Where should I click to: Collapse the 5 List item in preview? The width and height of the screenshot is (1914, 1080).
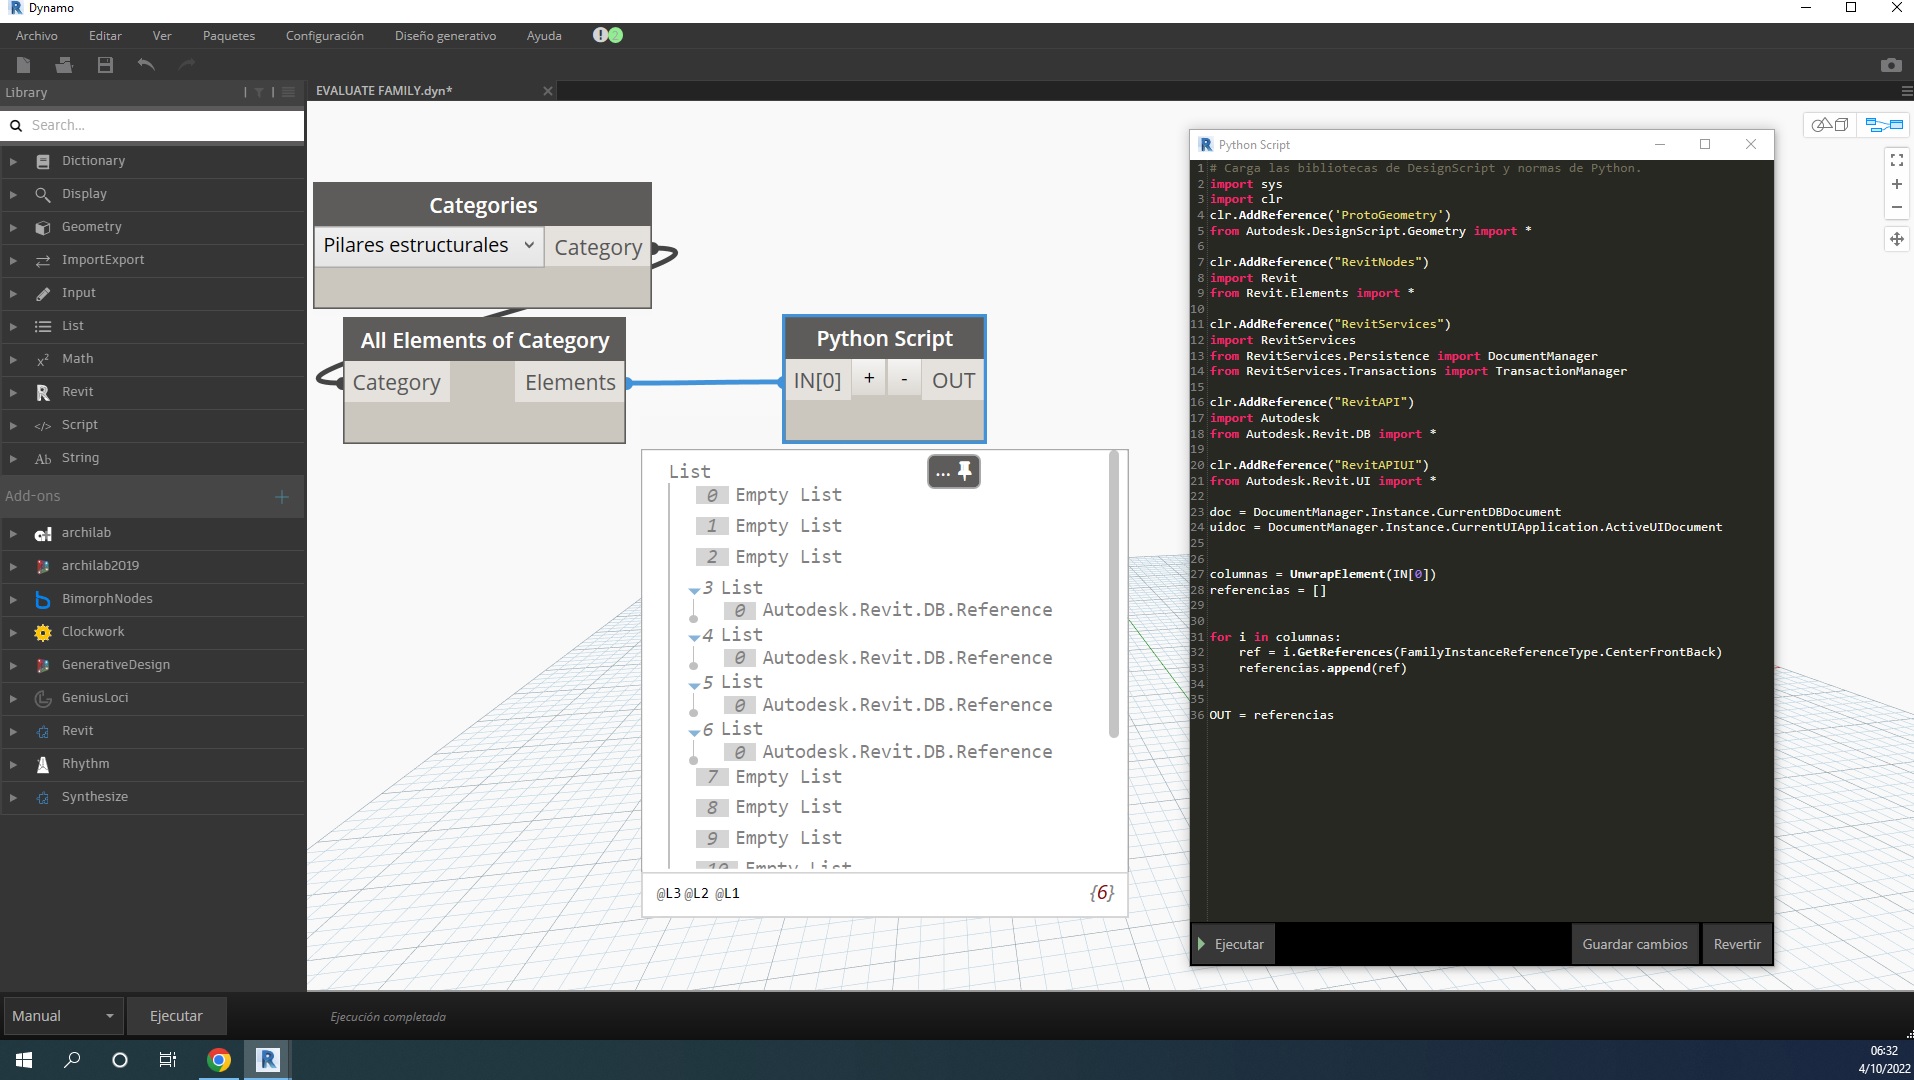coord(694,684)
